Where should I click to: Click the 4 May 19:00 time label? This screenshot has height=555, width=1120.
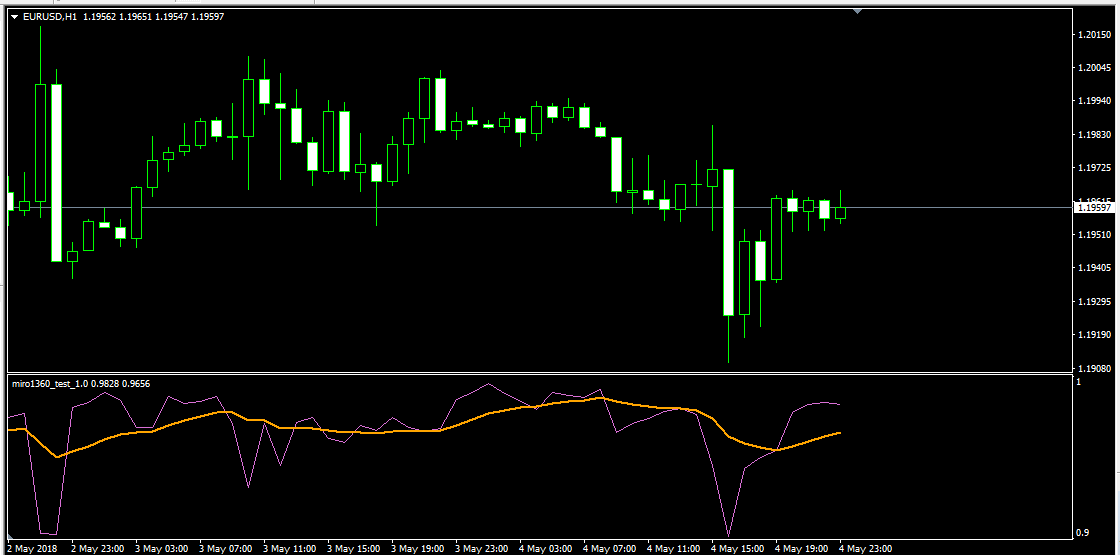coord(802,549)
